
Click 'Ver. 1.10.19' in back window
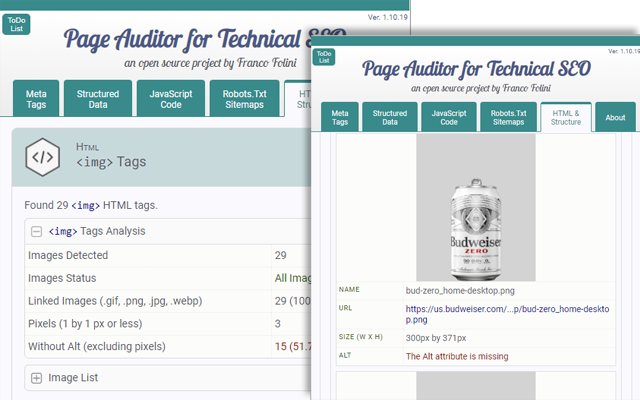pos(387,17)
